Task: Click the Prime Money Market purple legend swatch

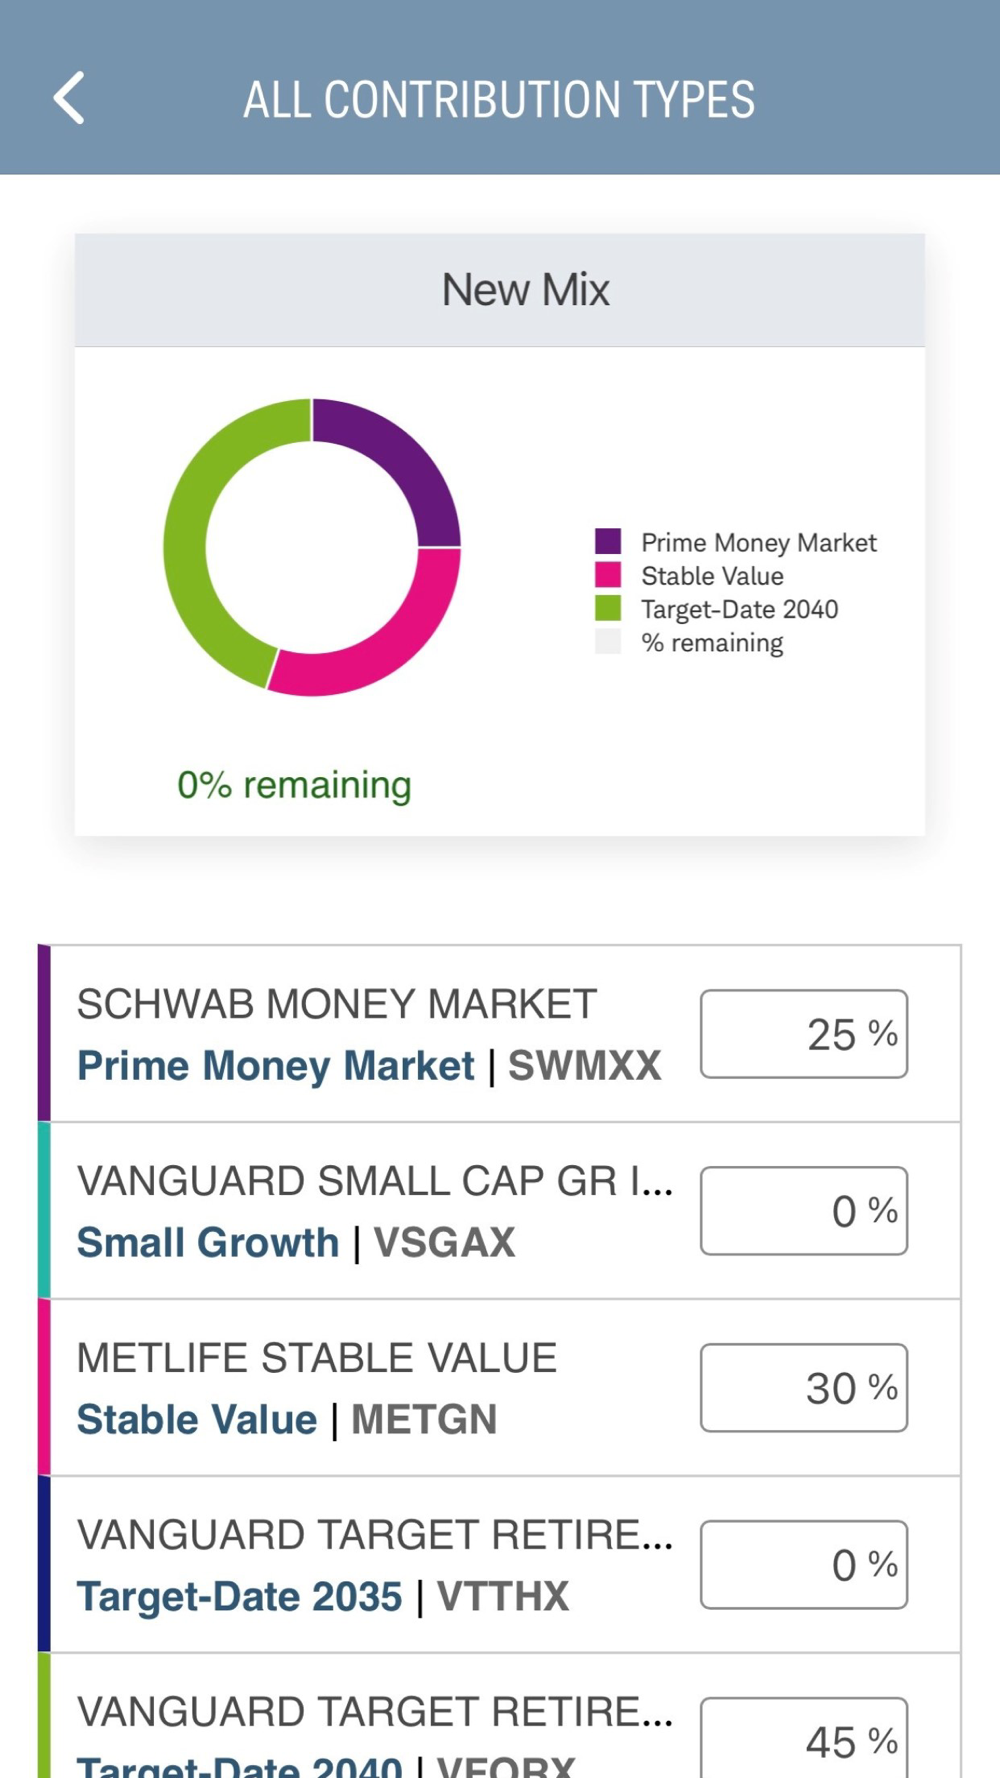Action: point(608,542)
